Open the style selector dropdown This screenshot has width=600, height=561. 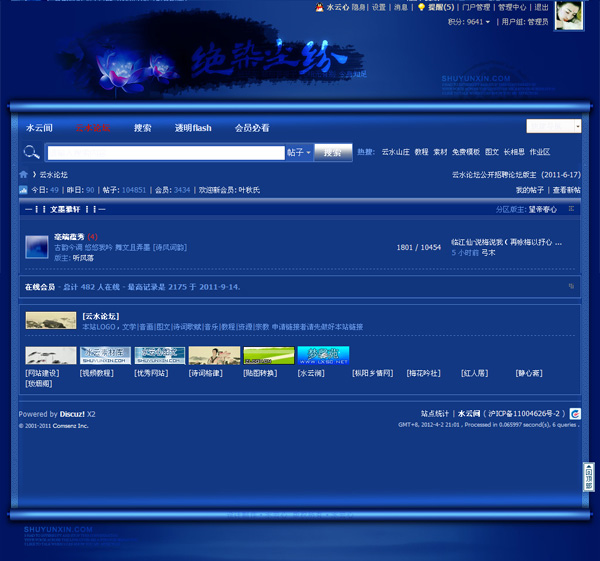(x=554, y=126)
